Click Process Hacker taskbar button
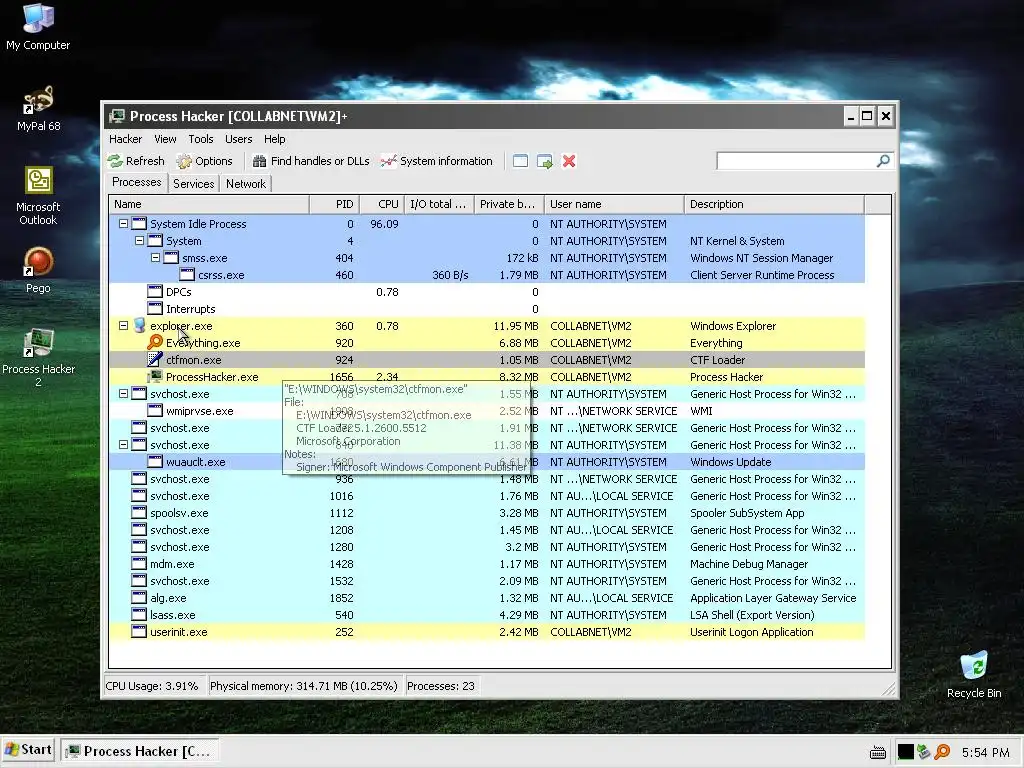The height and width of the screenshot is (768, 1024). click(140, 751)
